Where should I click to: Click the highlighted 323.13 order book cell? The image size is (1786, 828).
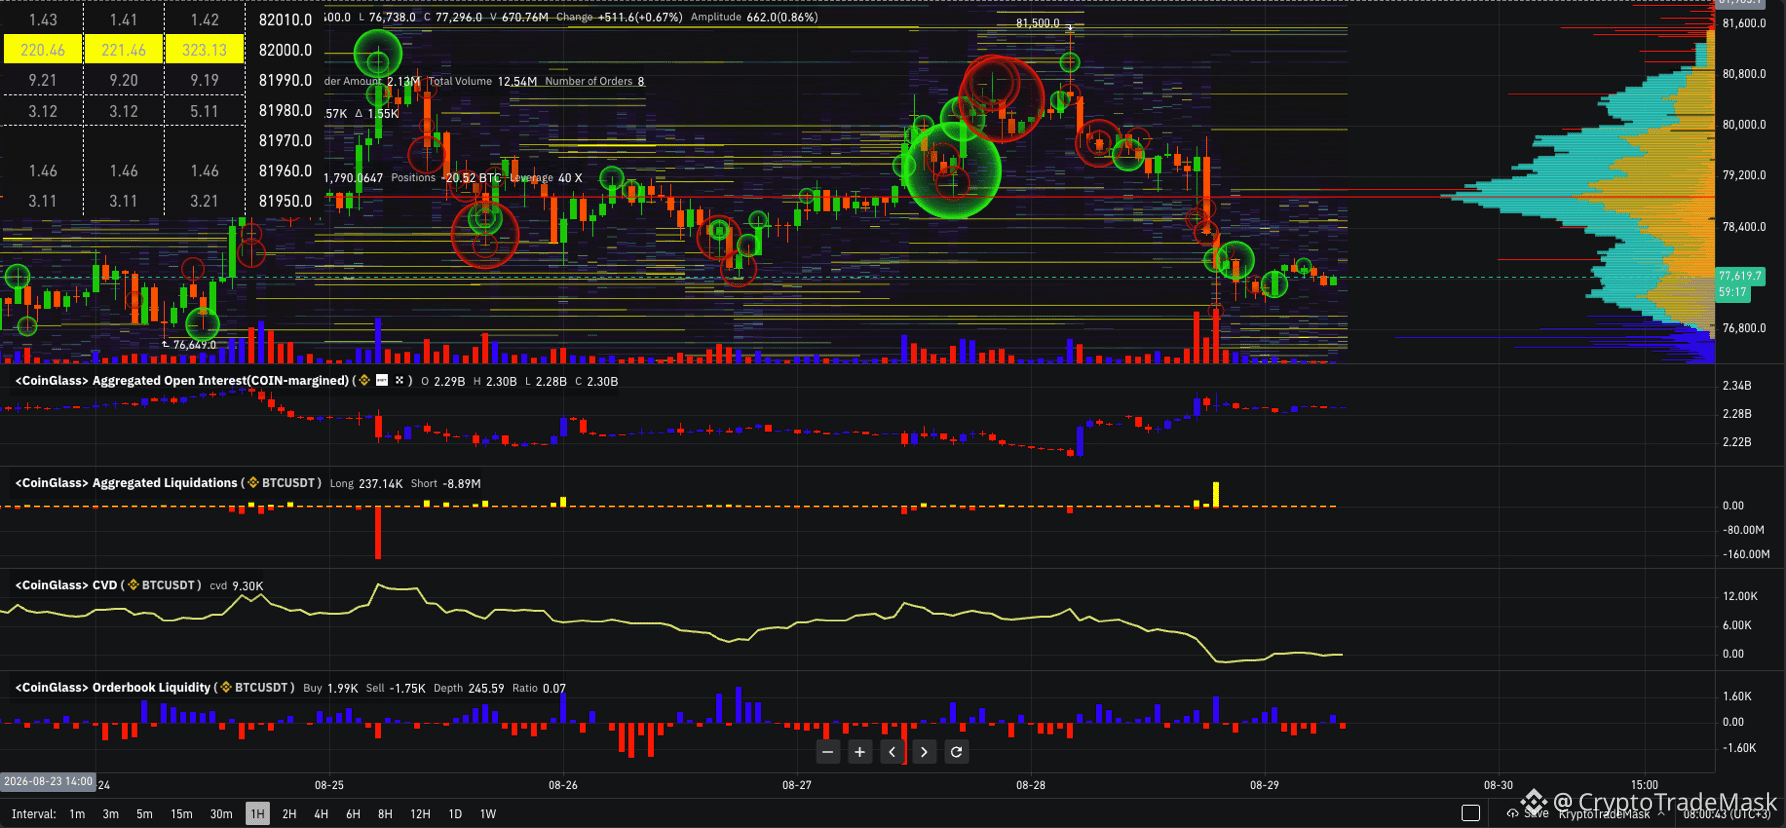click(205, 50)
